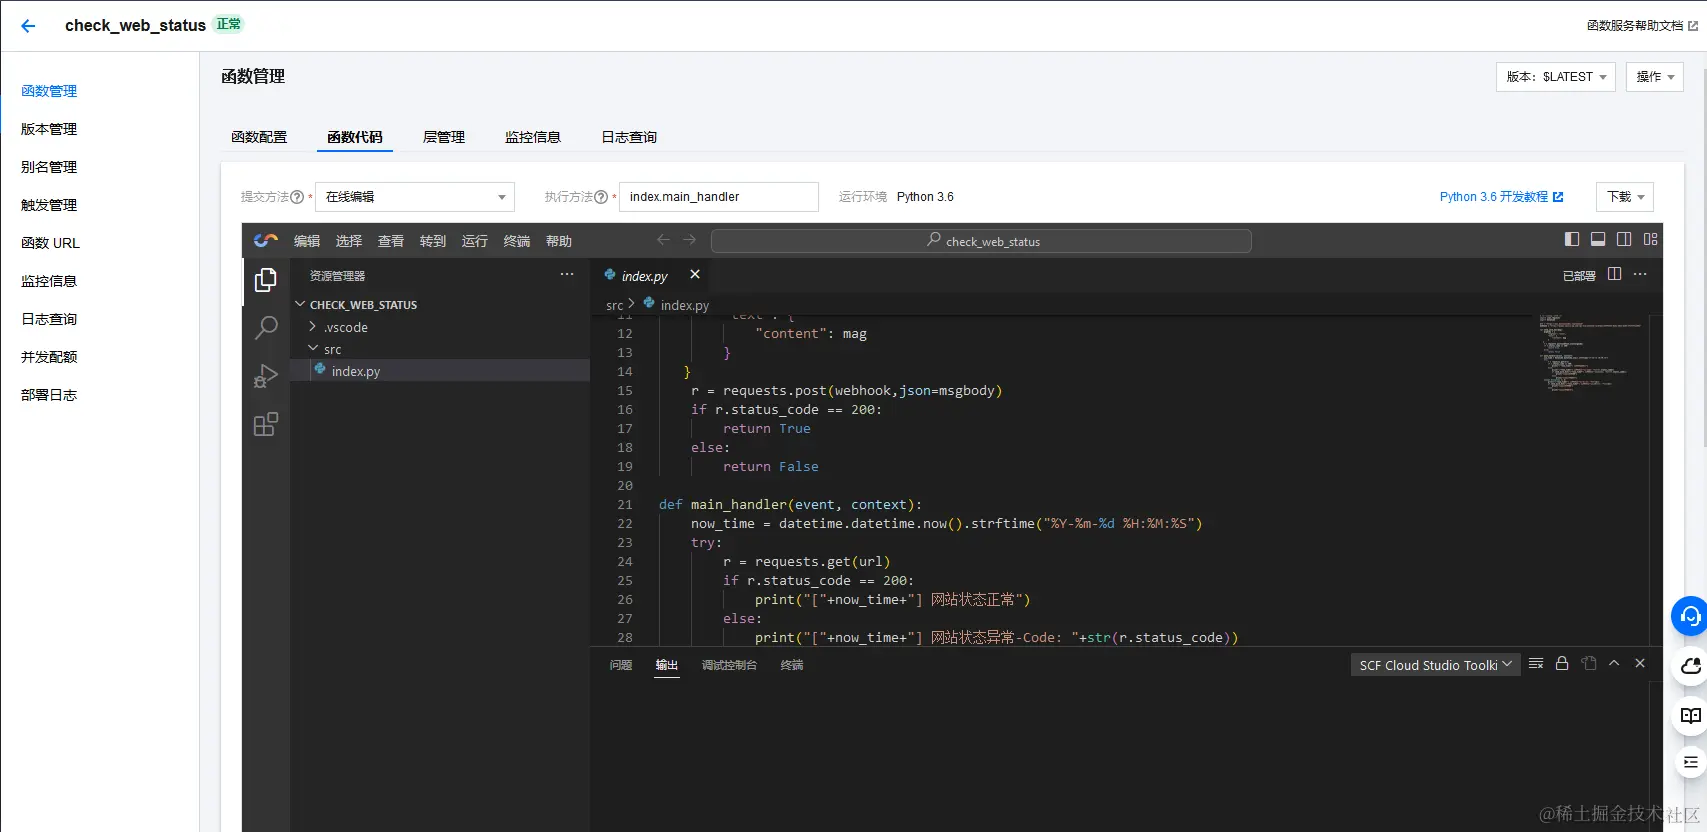Expand the .vscode folder
This screenshot has width=1707, height=832.
pyautogui.click(x=346, y=327)
